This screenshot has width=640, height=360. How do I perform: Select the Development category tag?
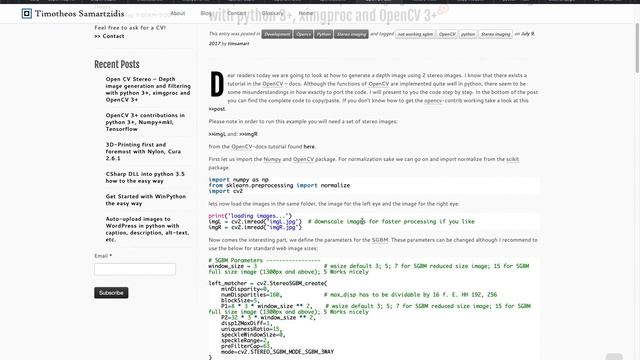(277, 34)
